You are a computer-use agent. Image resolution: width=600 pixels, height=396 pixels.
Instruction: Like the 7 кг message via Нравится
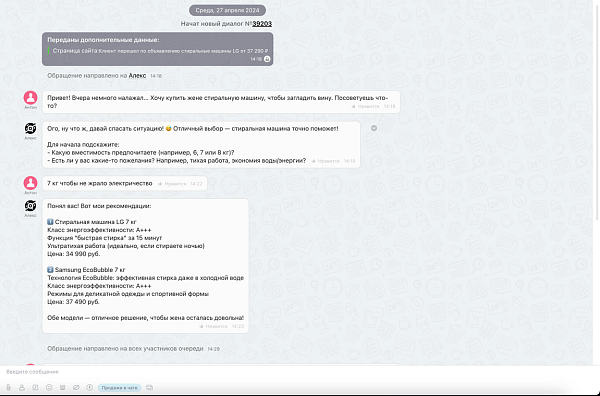[x=172, y=184]
